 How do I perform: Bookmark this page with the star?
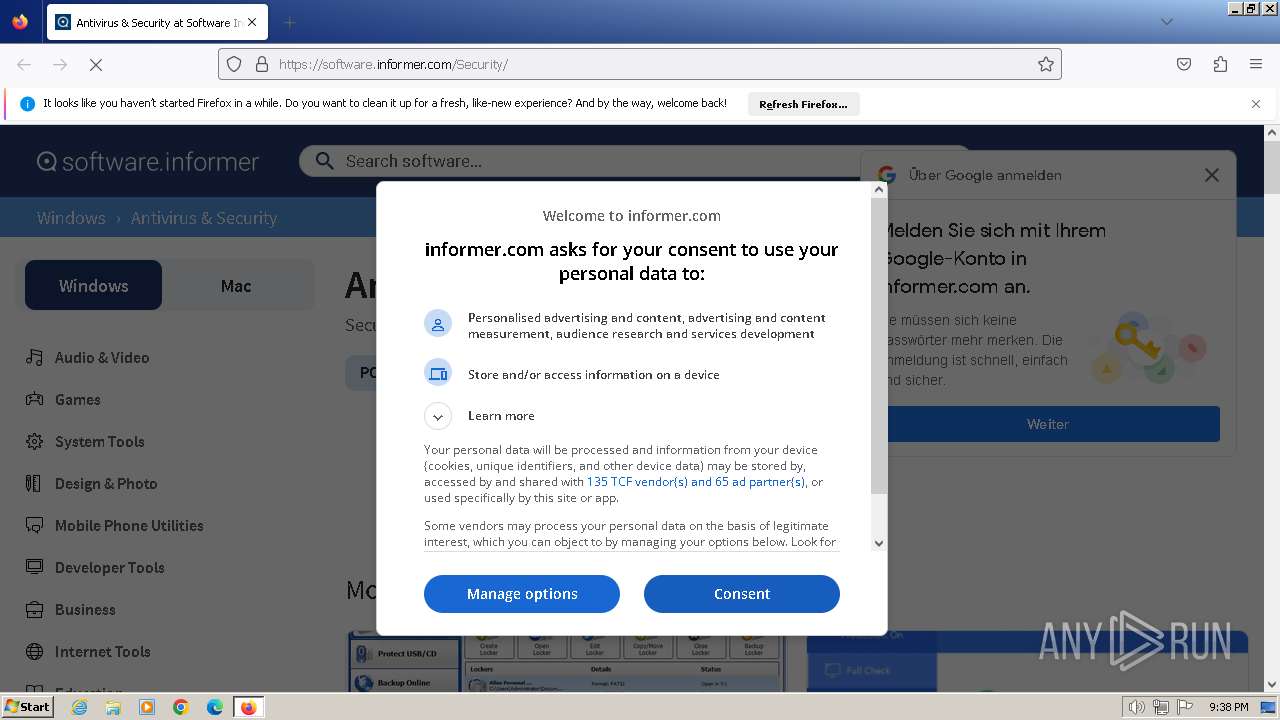point(1046,64)
